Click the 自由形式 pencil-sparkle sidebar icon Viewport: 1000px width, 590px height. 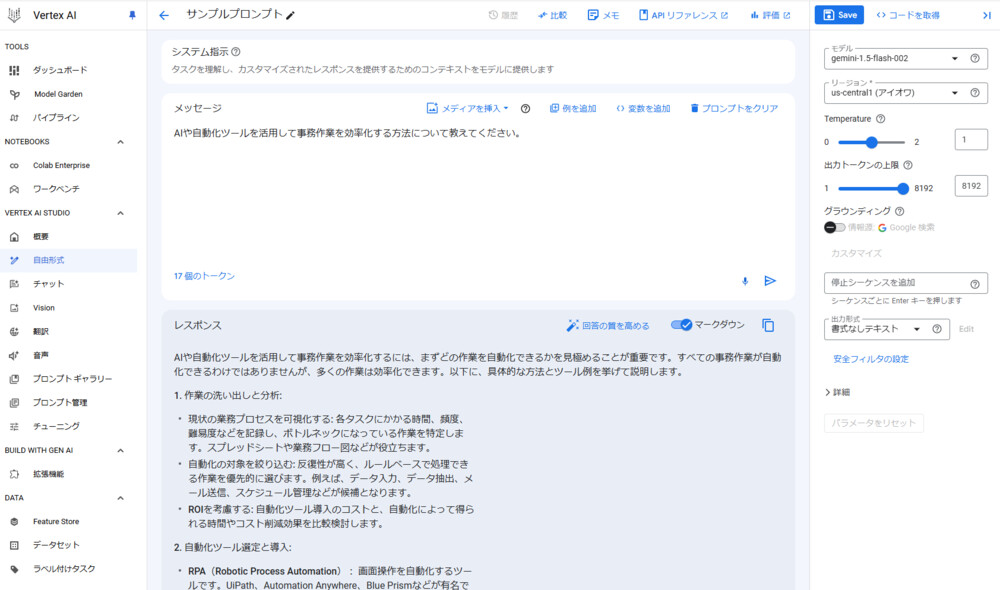point(14,260)
